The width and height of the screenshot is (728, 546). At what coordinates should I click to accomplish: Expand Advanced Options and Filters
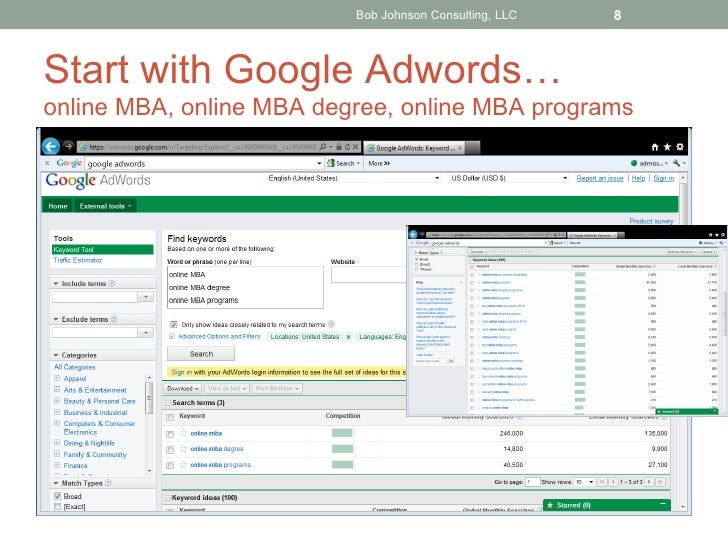coord(172,336)
